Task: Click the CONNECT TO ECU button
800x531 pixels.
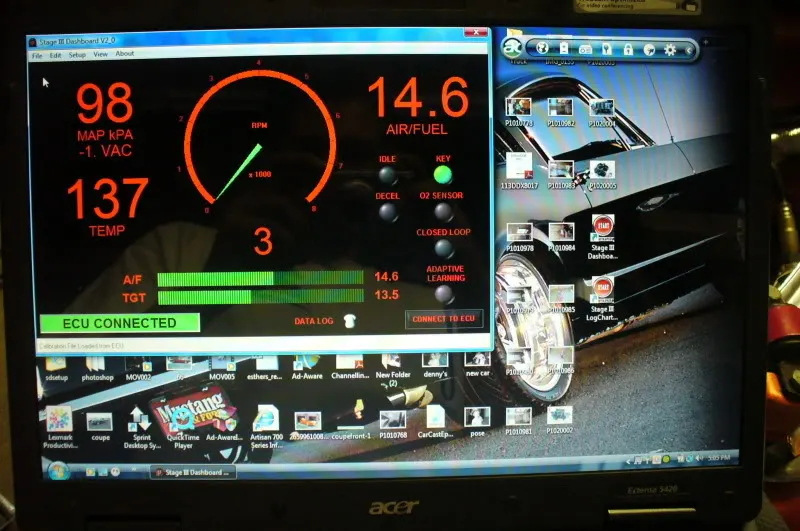Action: pos(443,319)
